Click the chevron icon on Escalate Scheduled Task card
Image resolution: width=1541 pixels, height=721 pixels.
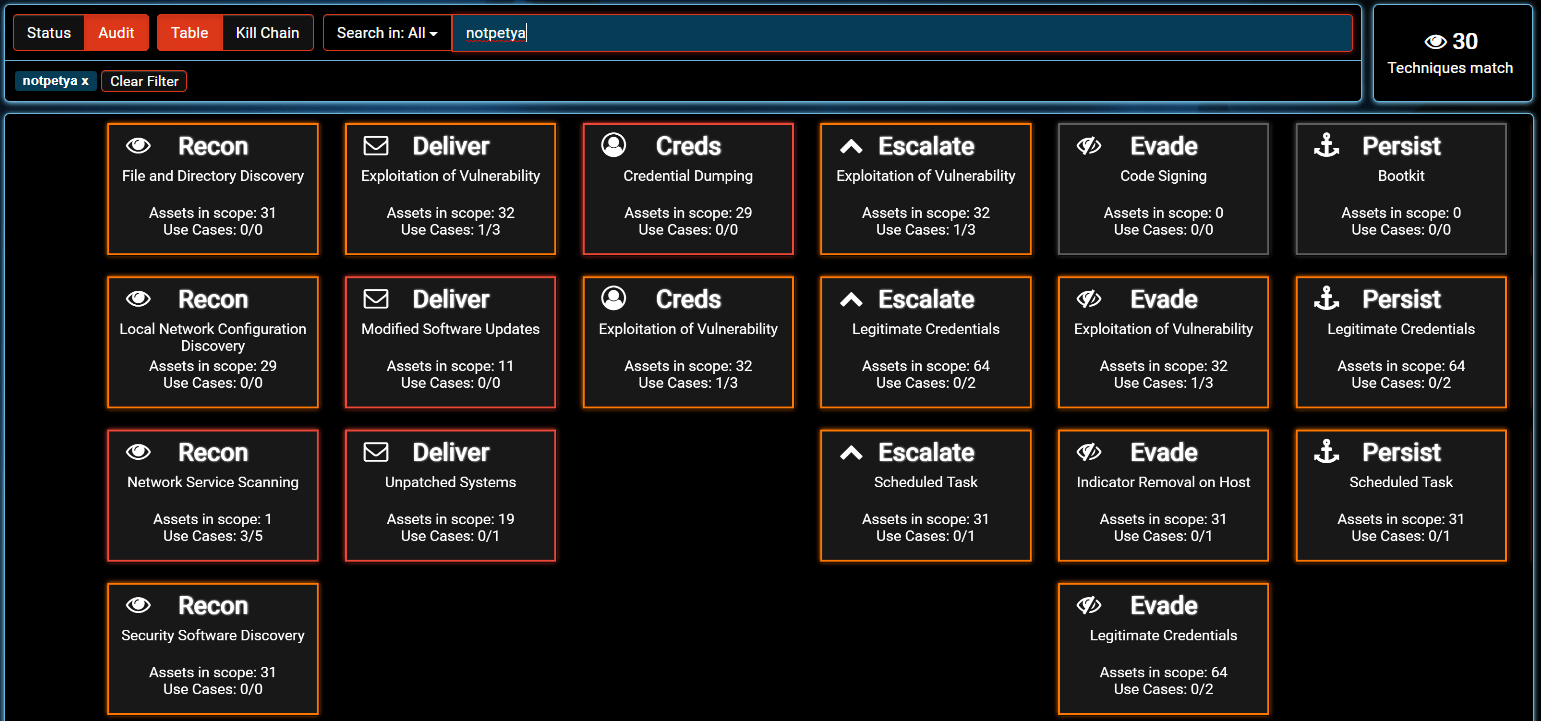tap(851, 453)
